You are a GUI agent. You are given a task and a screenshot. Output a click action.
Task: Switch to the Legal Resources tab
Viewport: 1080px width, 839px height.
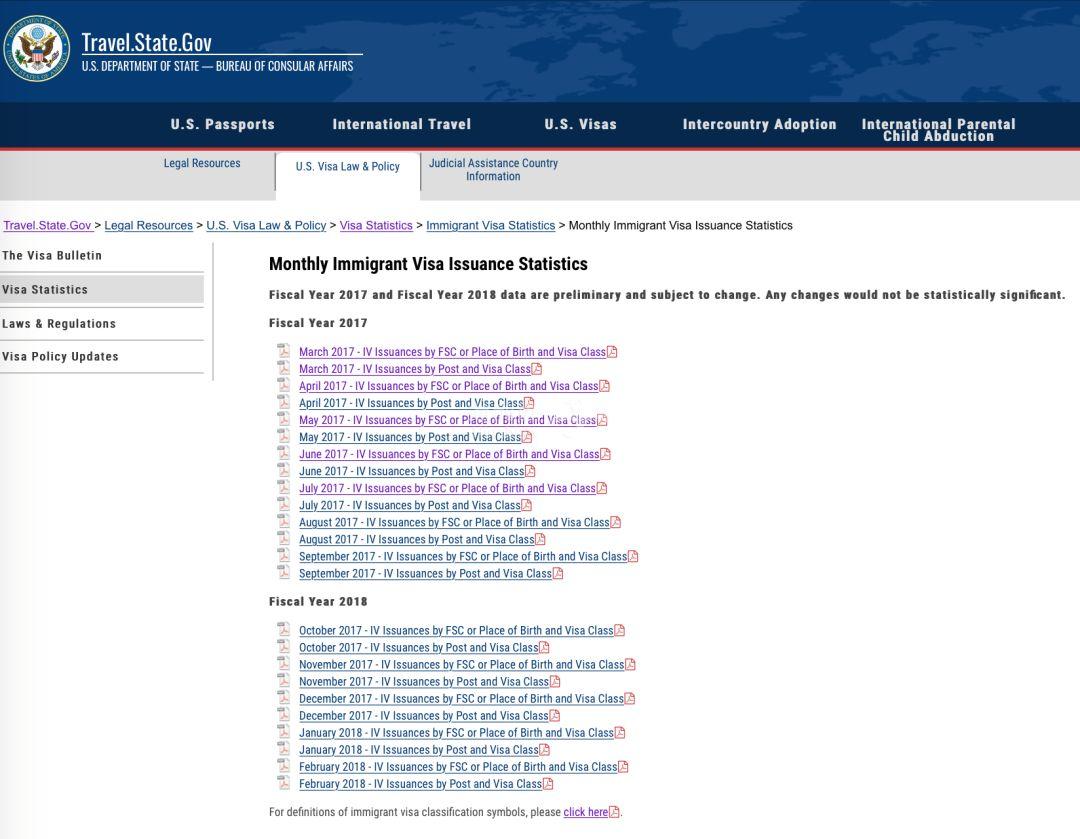(202, 163)
